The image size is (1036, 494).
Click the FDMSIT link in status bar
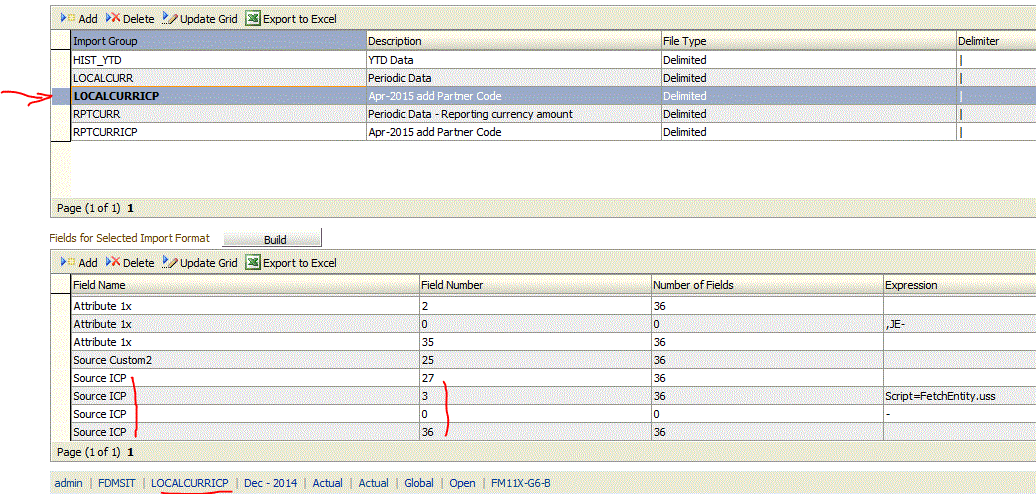click(117, 483)
